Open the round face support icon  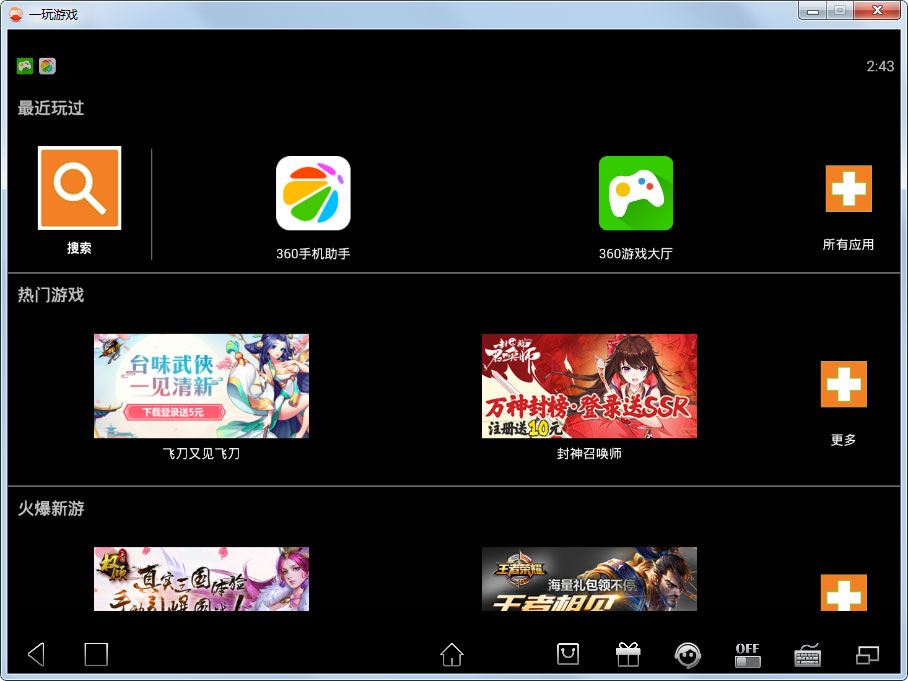687,654
